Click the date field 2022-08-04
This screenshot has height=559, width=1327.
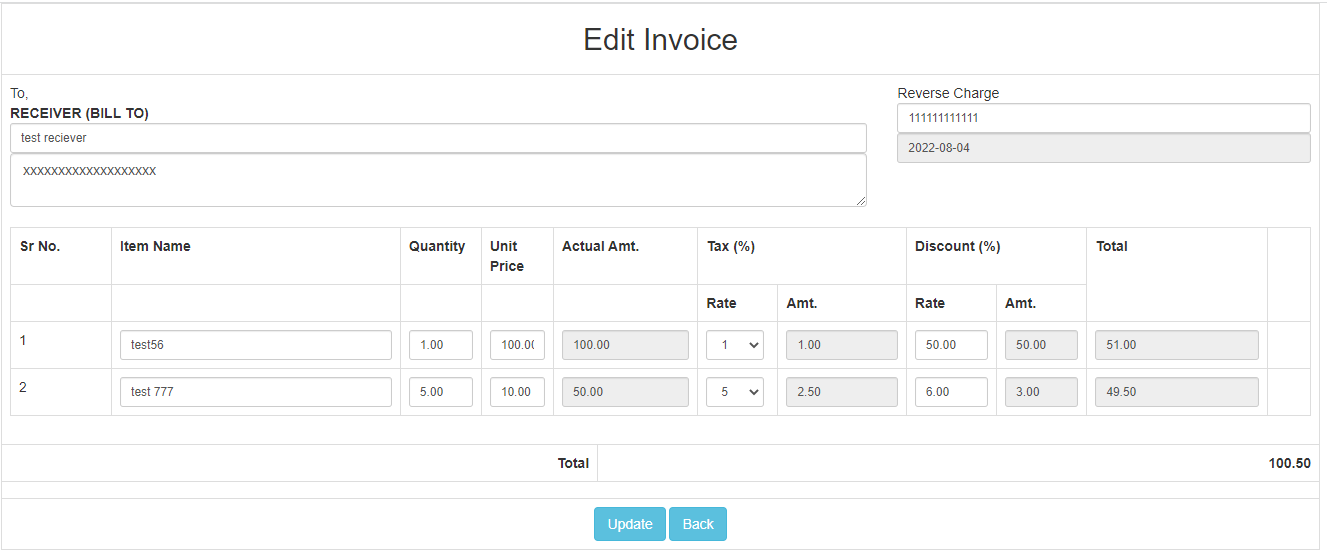point(1104,148)
